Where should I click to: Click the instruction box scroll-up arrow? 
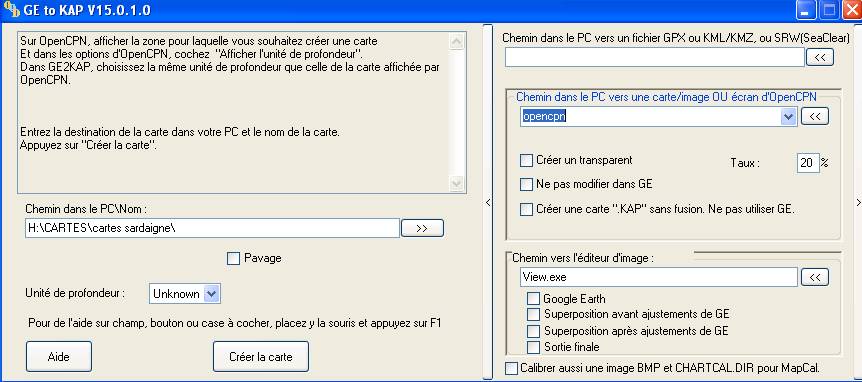tap(456, 41)
